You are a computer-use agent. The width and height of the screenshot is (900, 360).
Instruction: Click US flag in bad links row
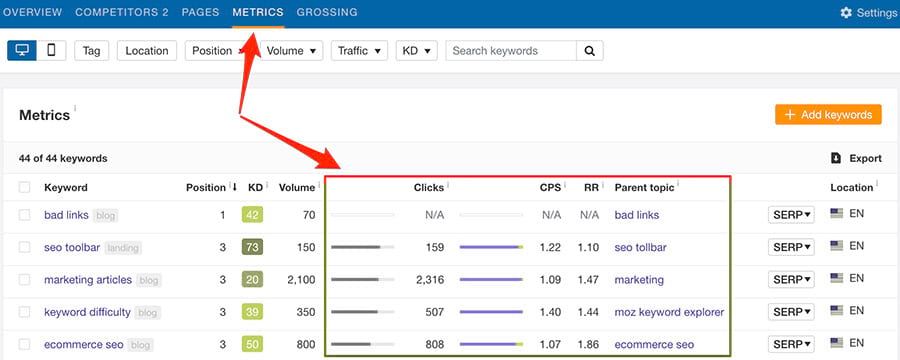836,214
